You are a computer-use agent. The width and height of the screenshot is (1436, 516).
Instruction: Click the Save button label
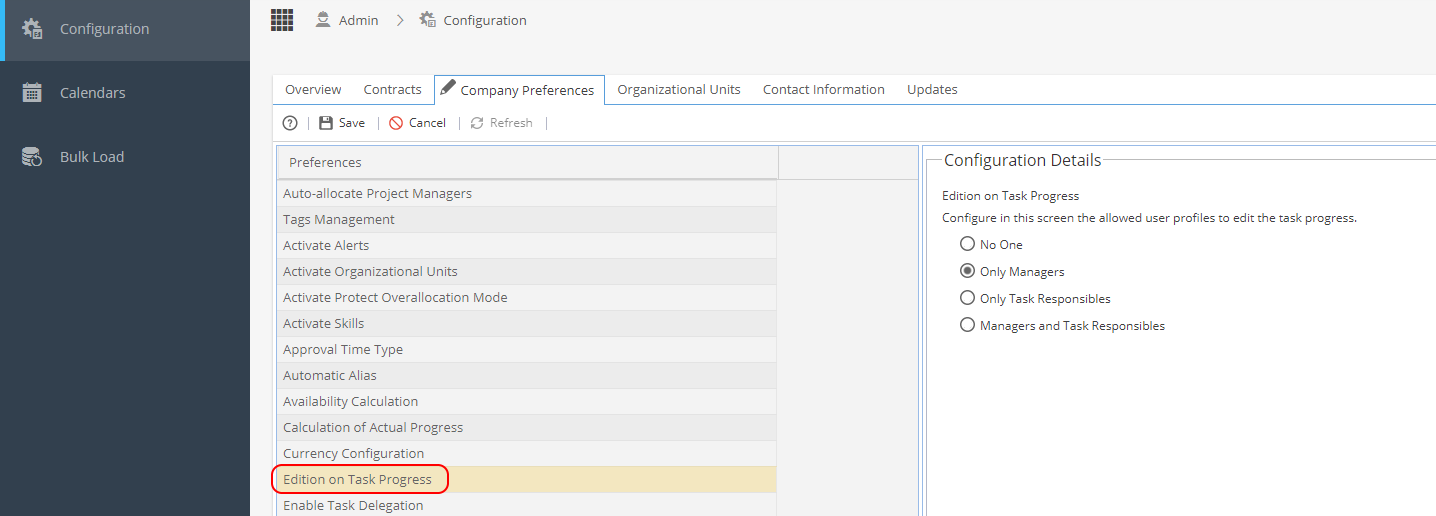pyautogui.click(x=352, y=123)
